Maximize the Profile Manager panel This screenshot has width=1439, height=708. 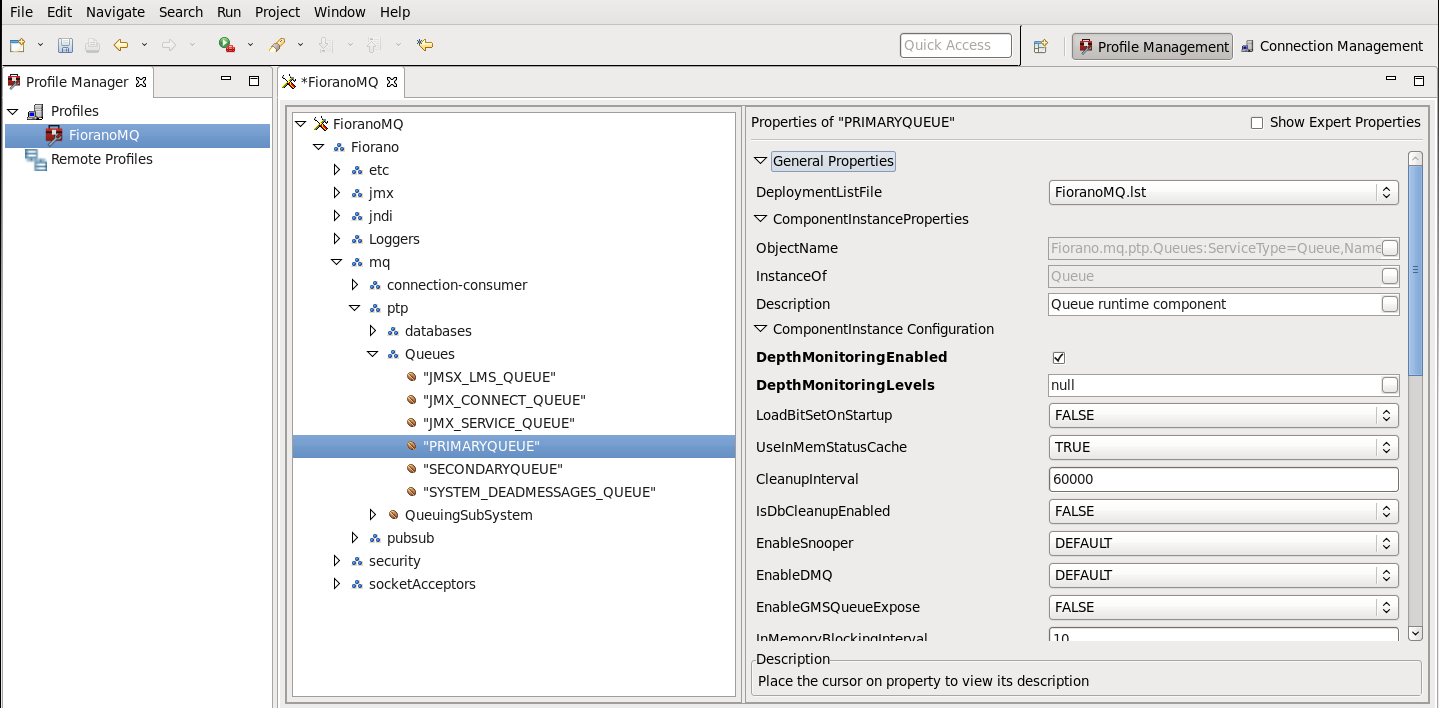tap(254, 81)
